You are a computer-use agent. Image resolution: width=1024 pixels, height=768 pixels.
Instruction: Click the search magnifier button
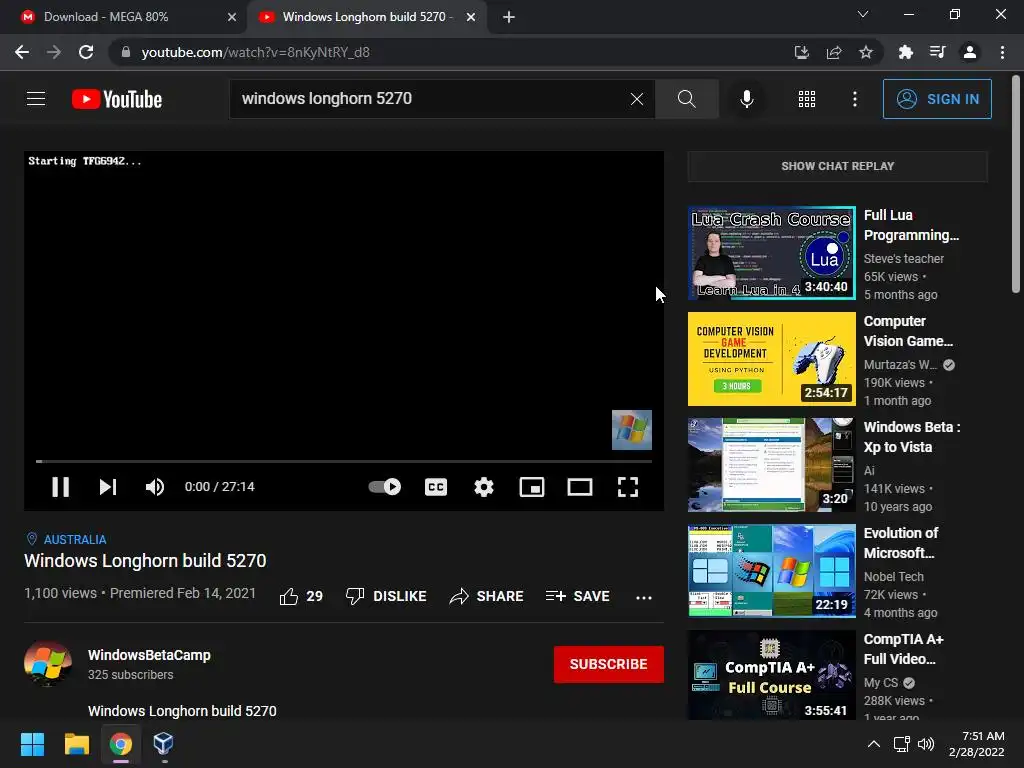point(686,99)
